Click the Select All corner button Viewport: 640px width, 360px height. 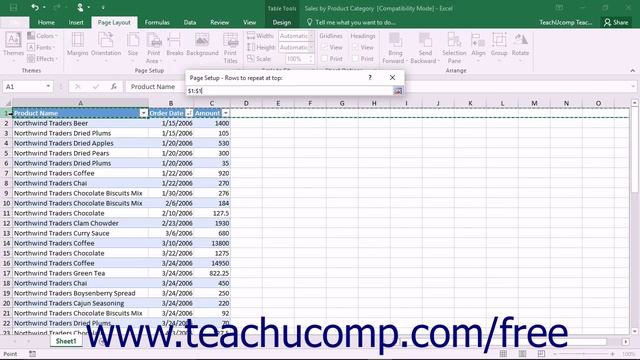[7, 103]
